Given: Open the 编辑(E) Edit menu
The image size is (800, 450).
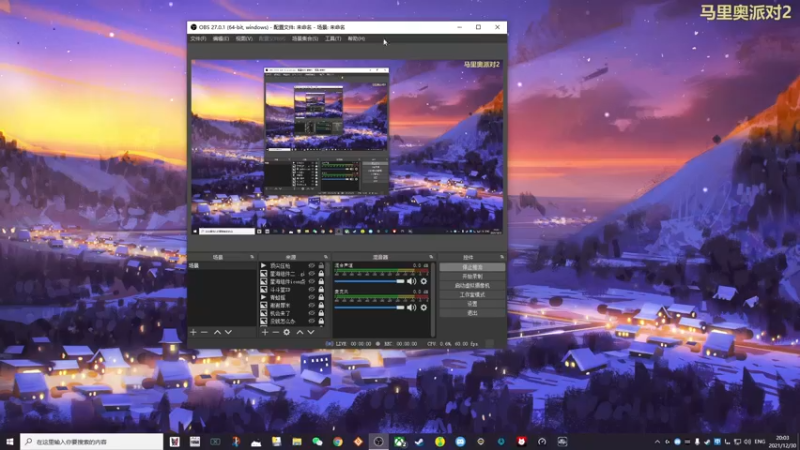Looking at the screenshot, I should pyautogui.click(x=221, y=39).
